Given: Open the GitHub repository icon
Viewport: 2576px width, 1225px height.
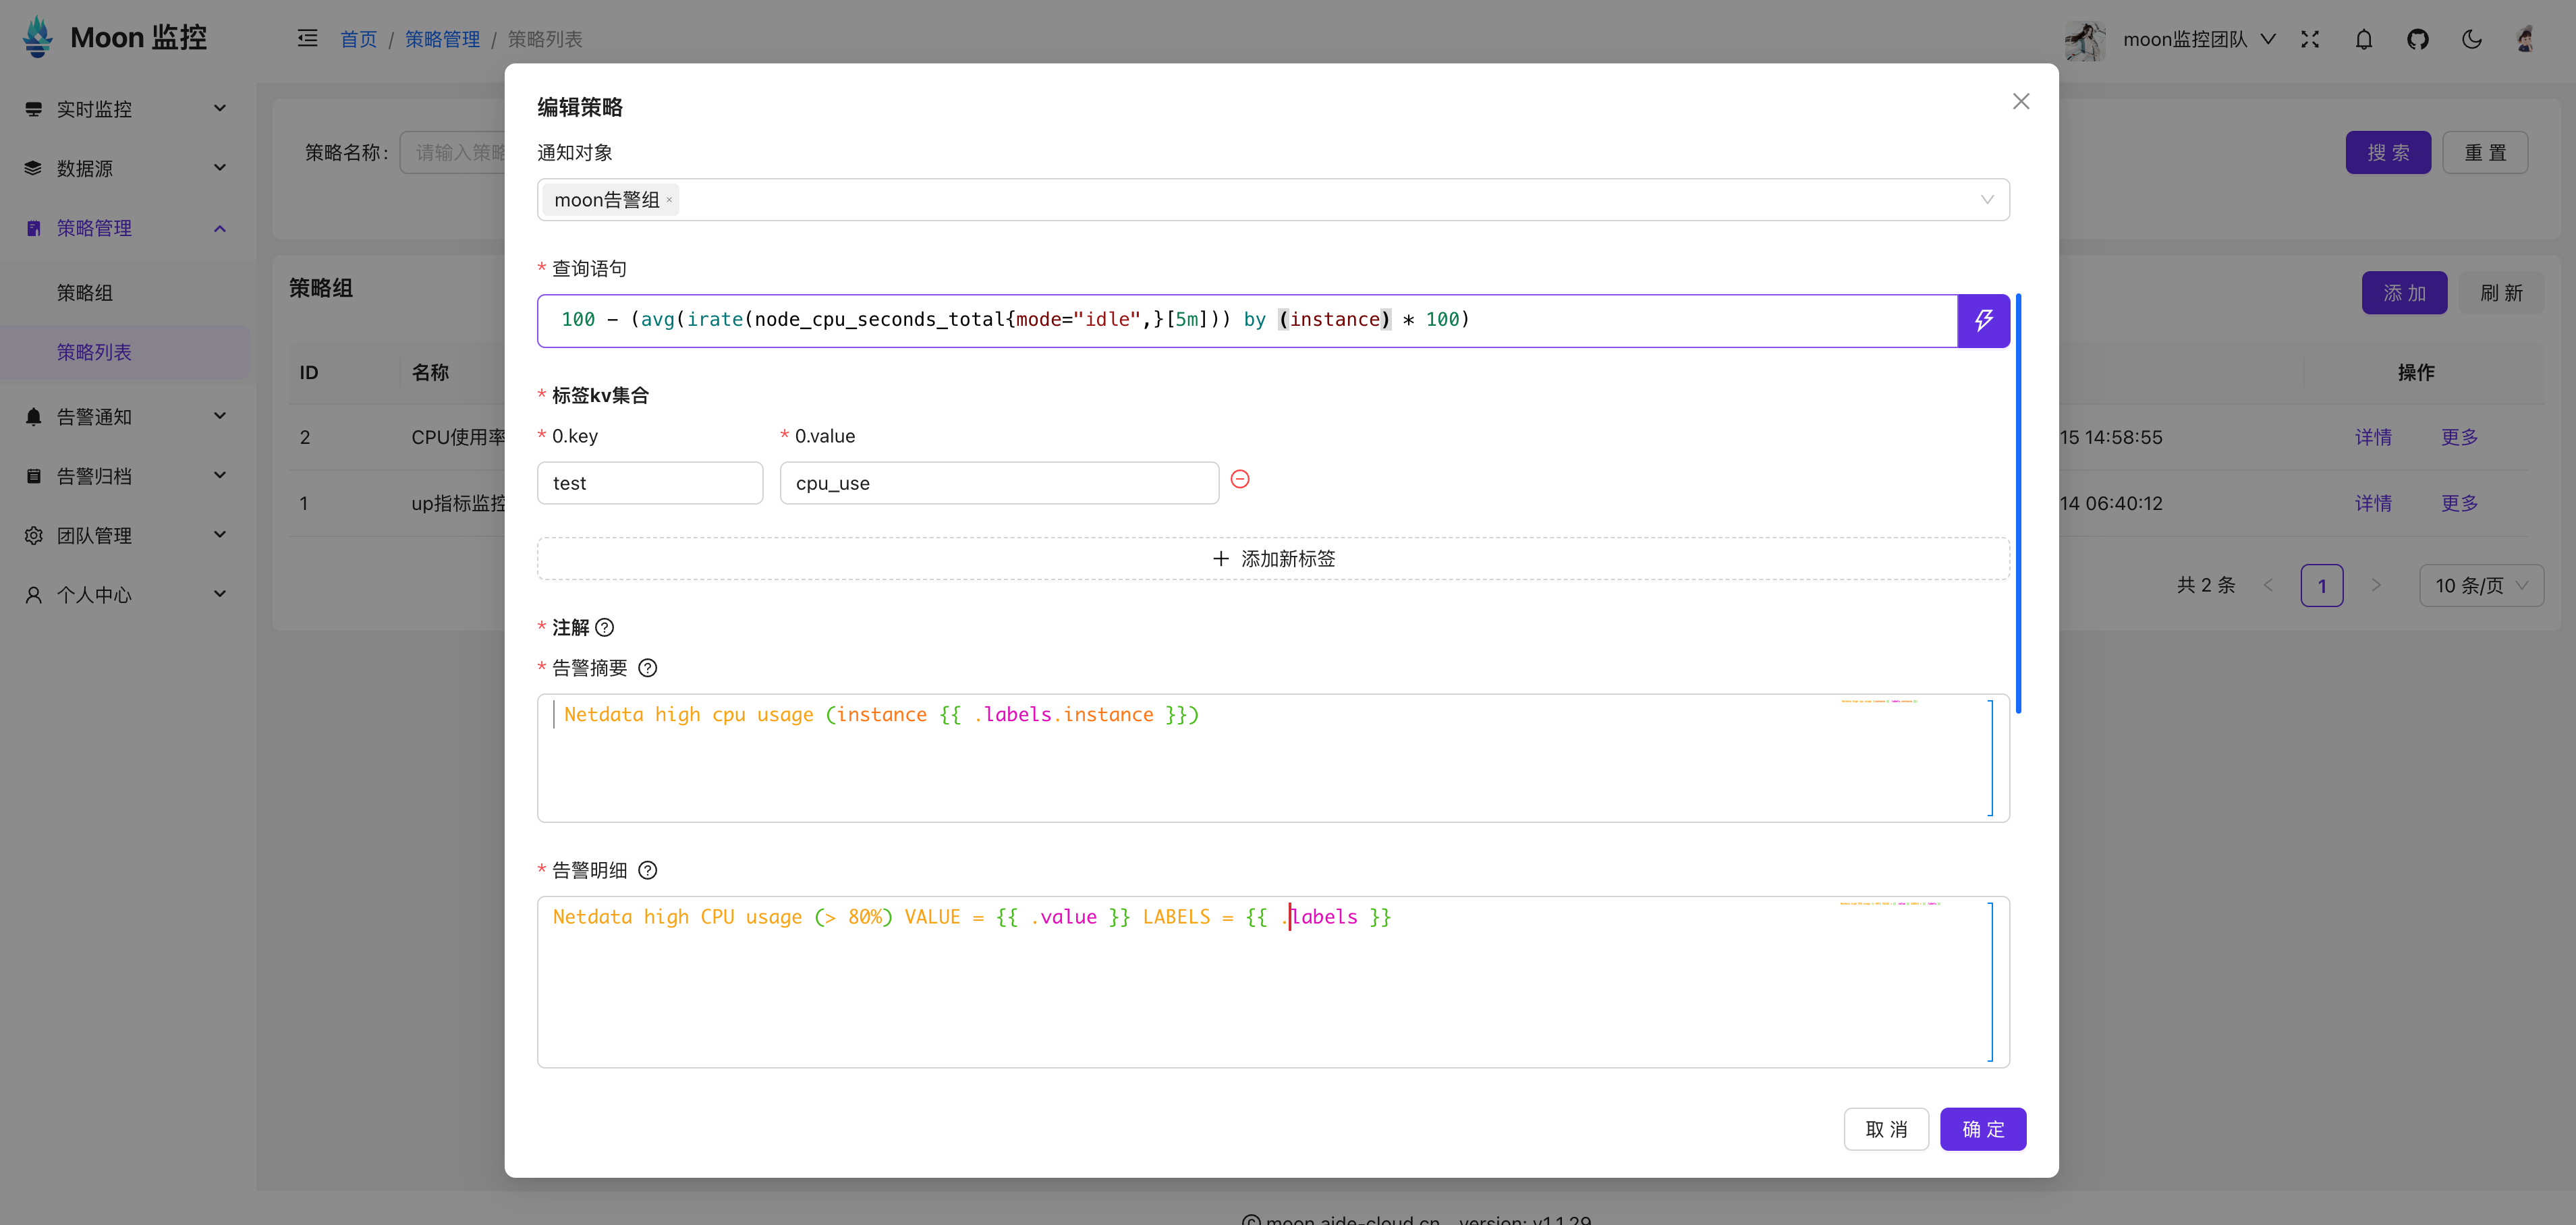Looking at the screenshot, I should click(x=2418, y=39).
